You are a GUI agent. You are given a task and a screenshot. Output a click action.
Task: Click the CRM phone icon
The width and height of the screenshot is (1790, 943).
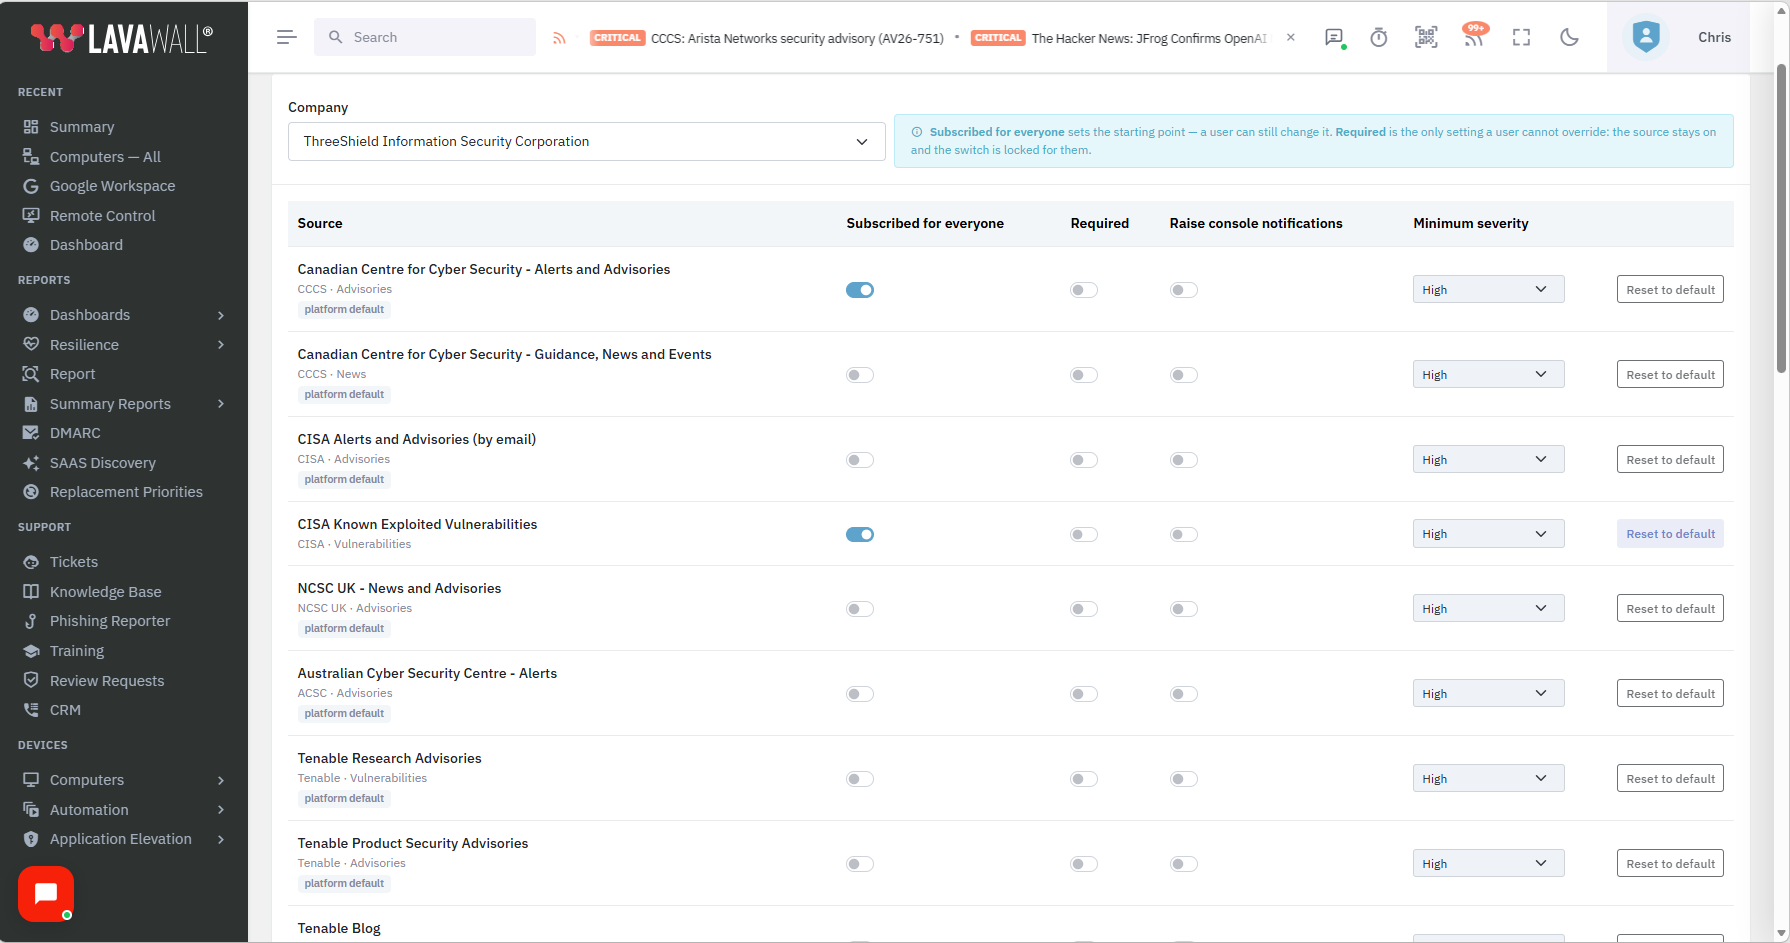pos(31,710)
